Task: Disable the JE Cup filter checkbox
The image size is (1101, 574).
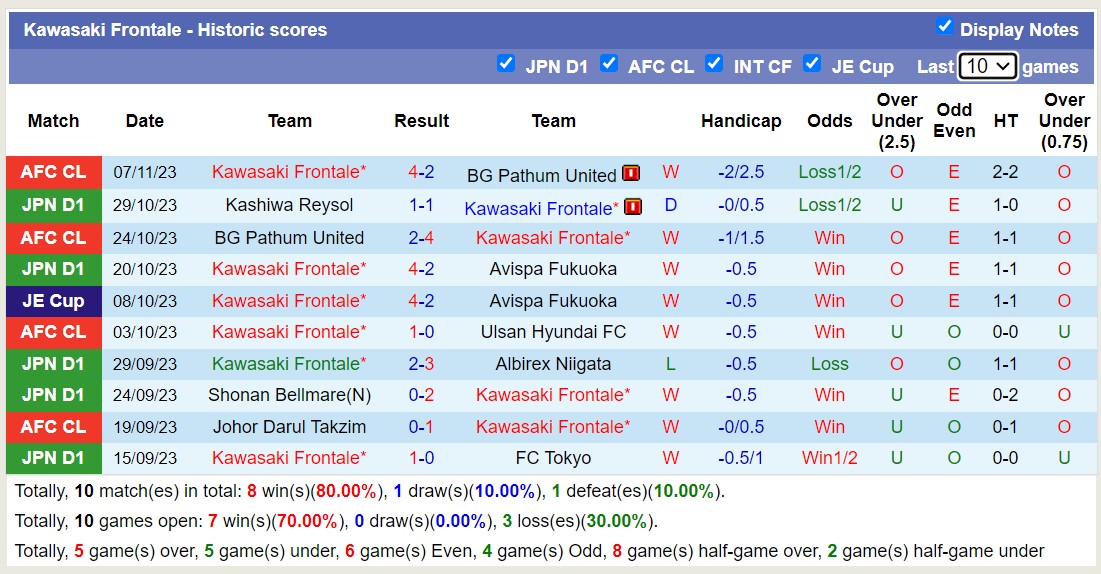Action: pyautogui.click(x=812, y=64)
